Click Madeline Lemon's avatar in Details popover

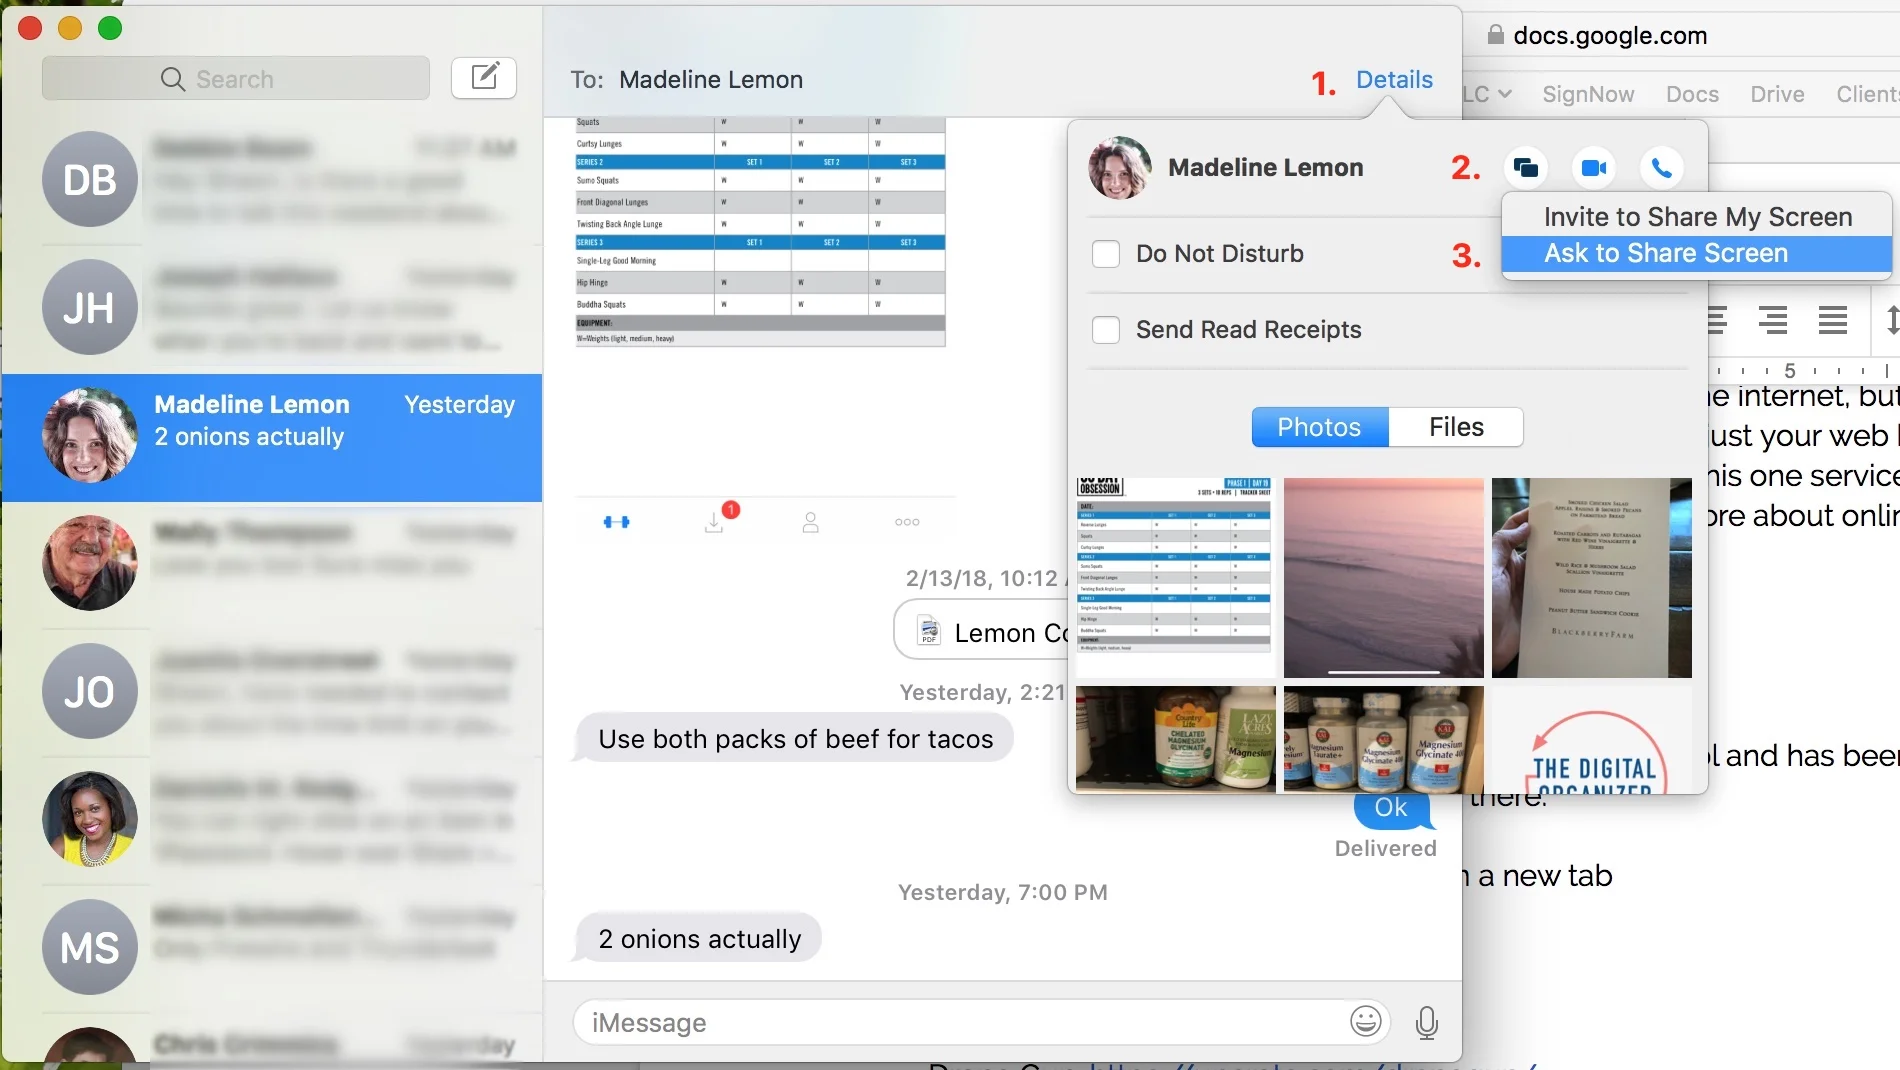[x=1119, y=168]
